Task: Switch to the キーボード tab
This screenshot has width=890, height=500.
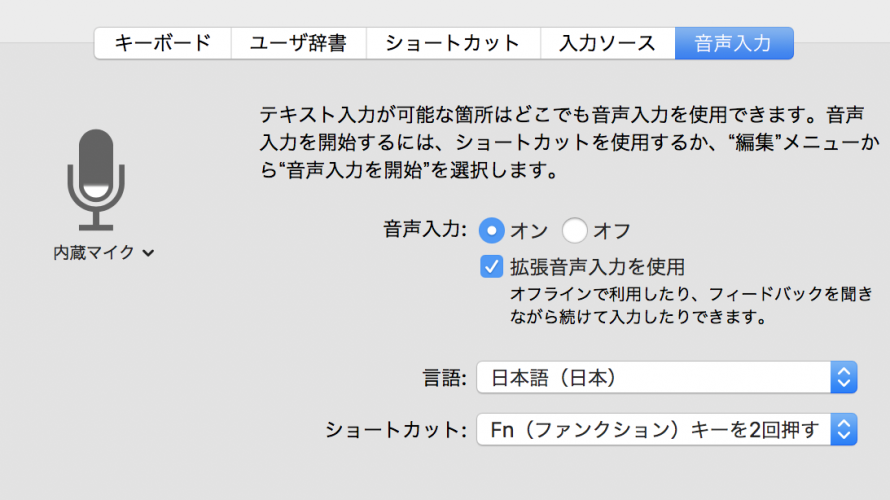Action: pyautogui.click(x=163, y=43)
